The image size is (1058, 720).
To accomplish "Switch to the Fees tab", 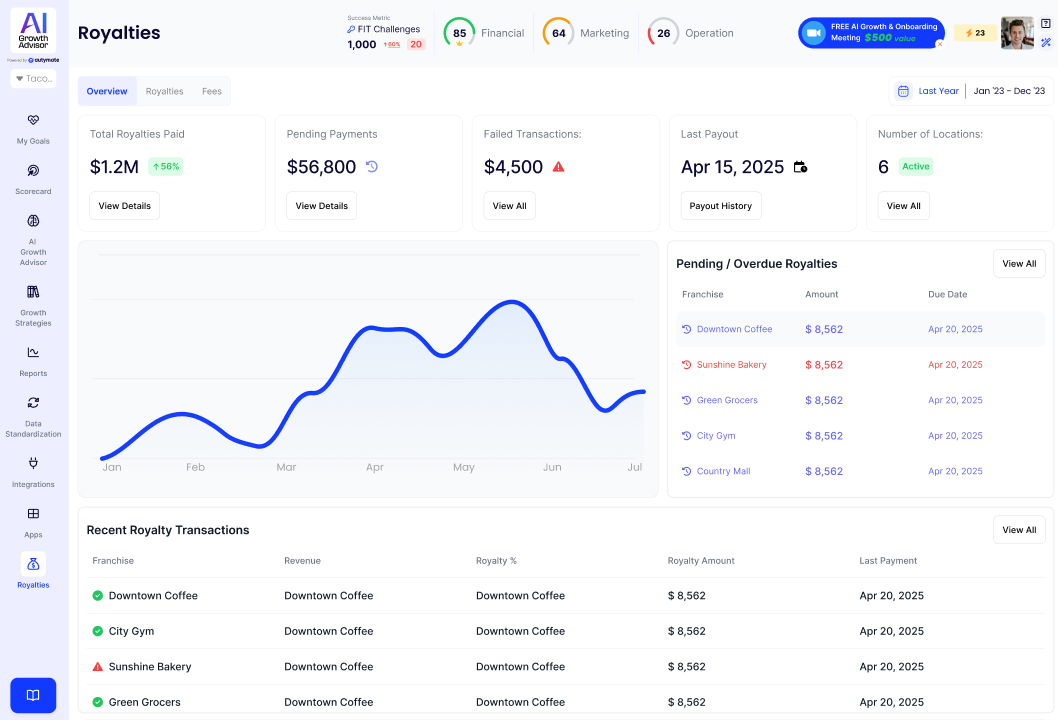I will pos(211,91).
